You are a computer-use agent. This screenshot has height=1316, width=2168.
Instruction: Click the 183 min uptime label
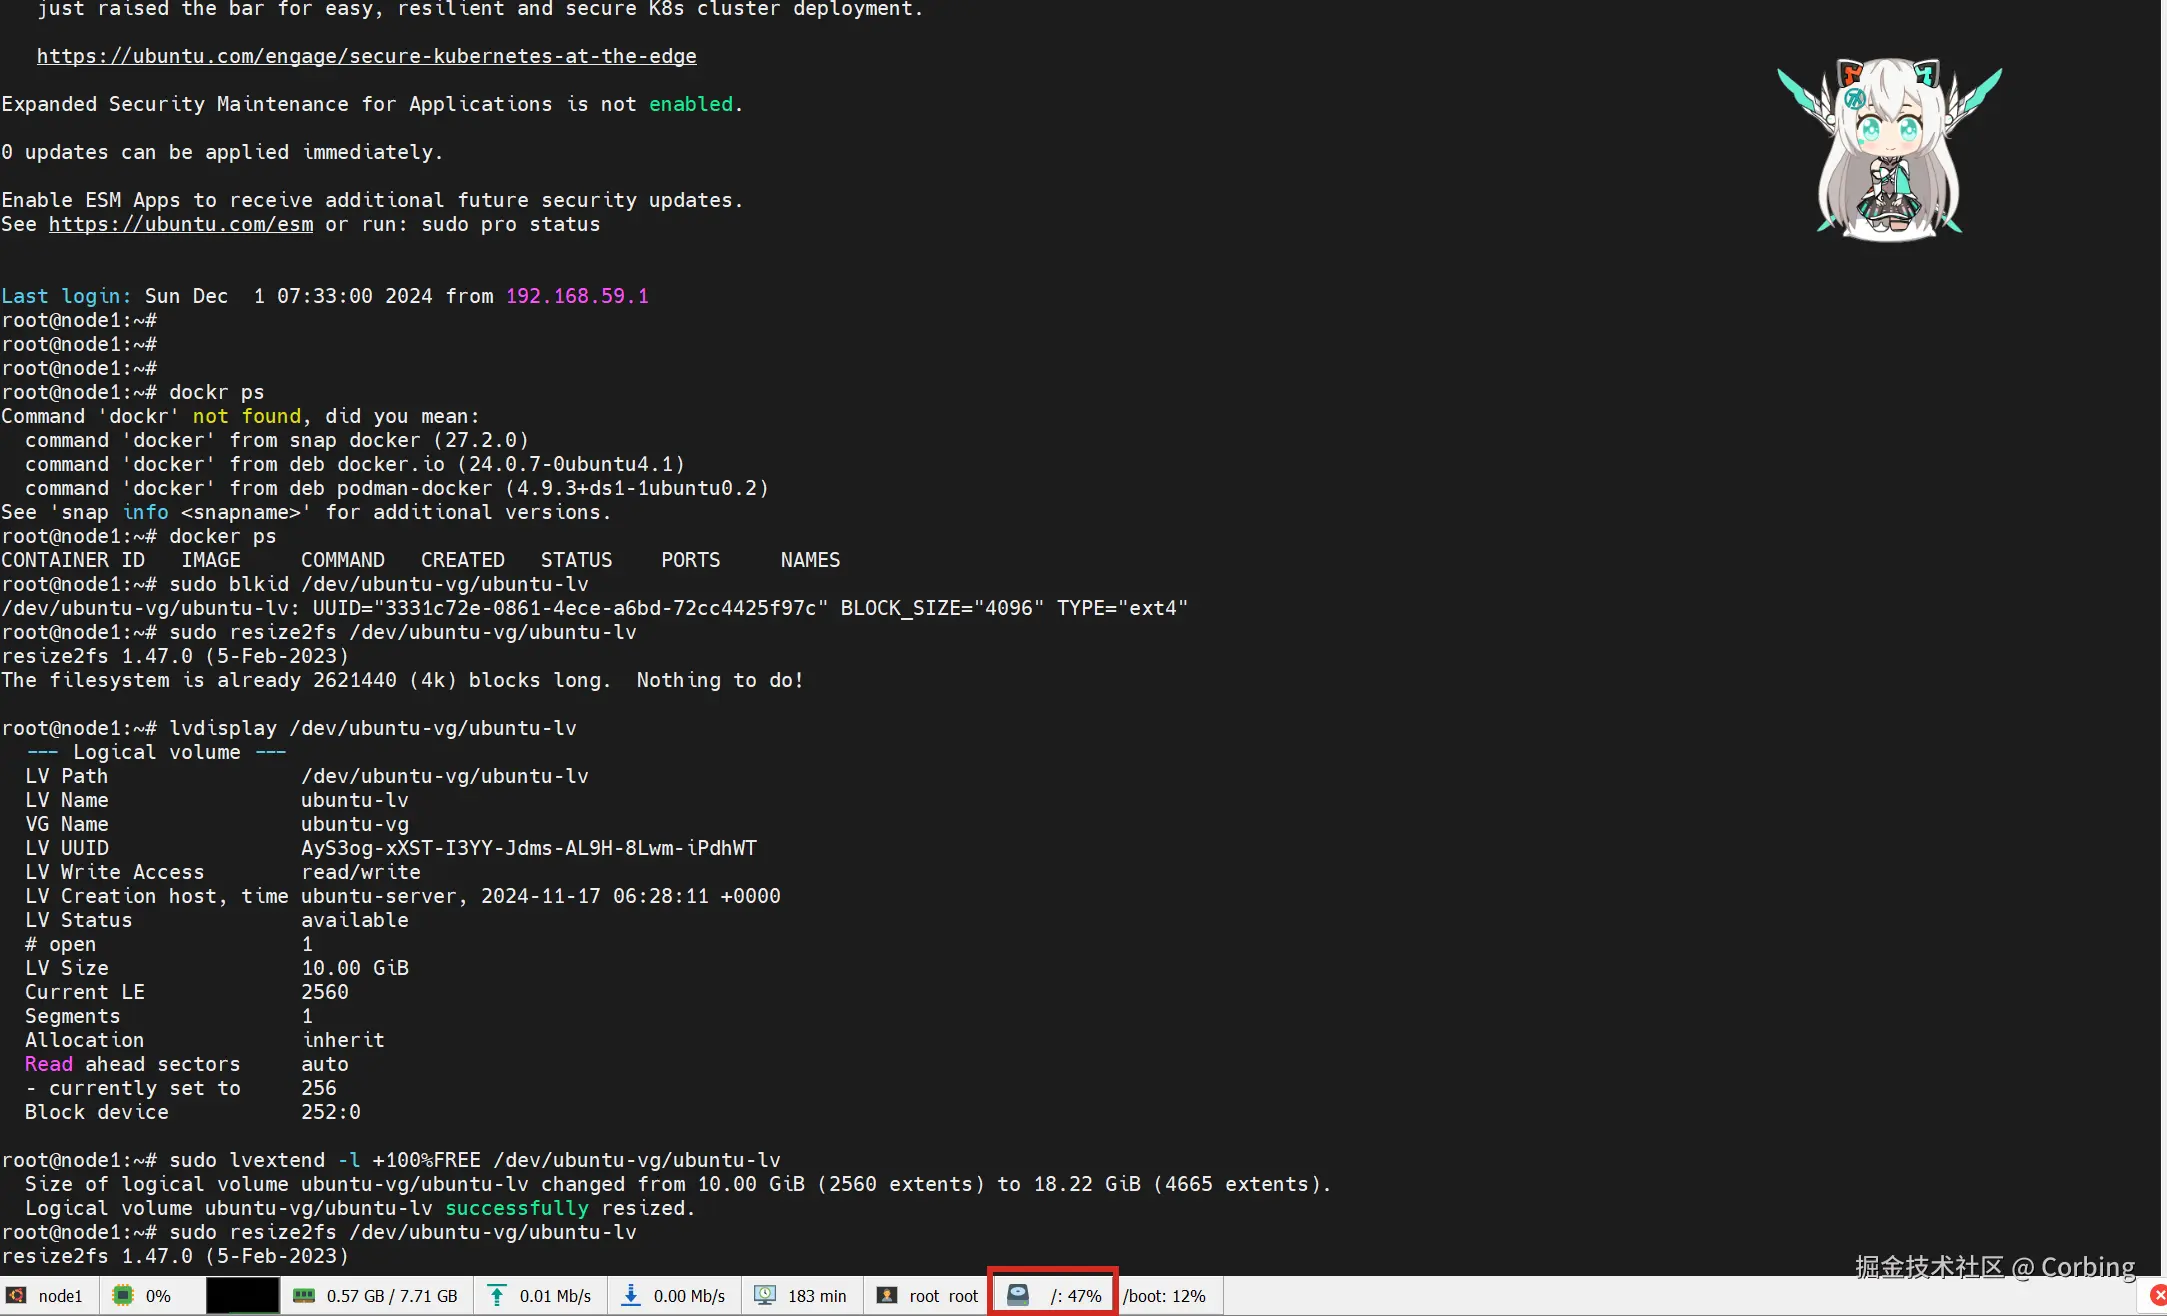pyautogui.click(x=816, y=1296)
